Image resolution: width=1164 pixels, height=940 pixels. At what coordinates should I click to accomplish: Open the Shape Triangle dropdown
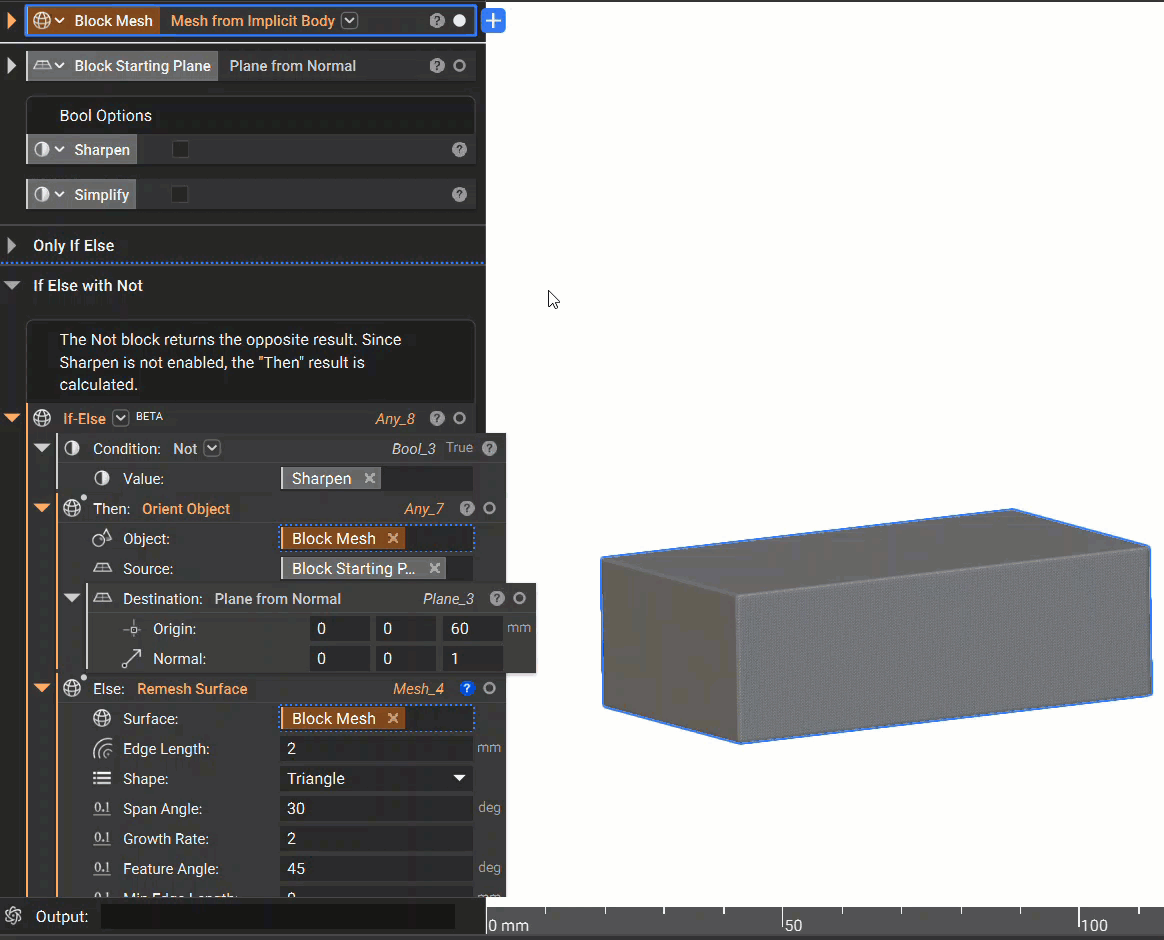376,778
